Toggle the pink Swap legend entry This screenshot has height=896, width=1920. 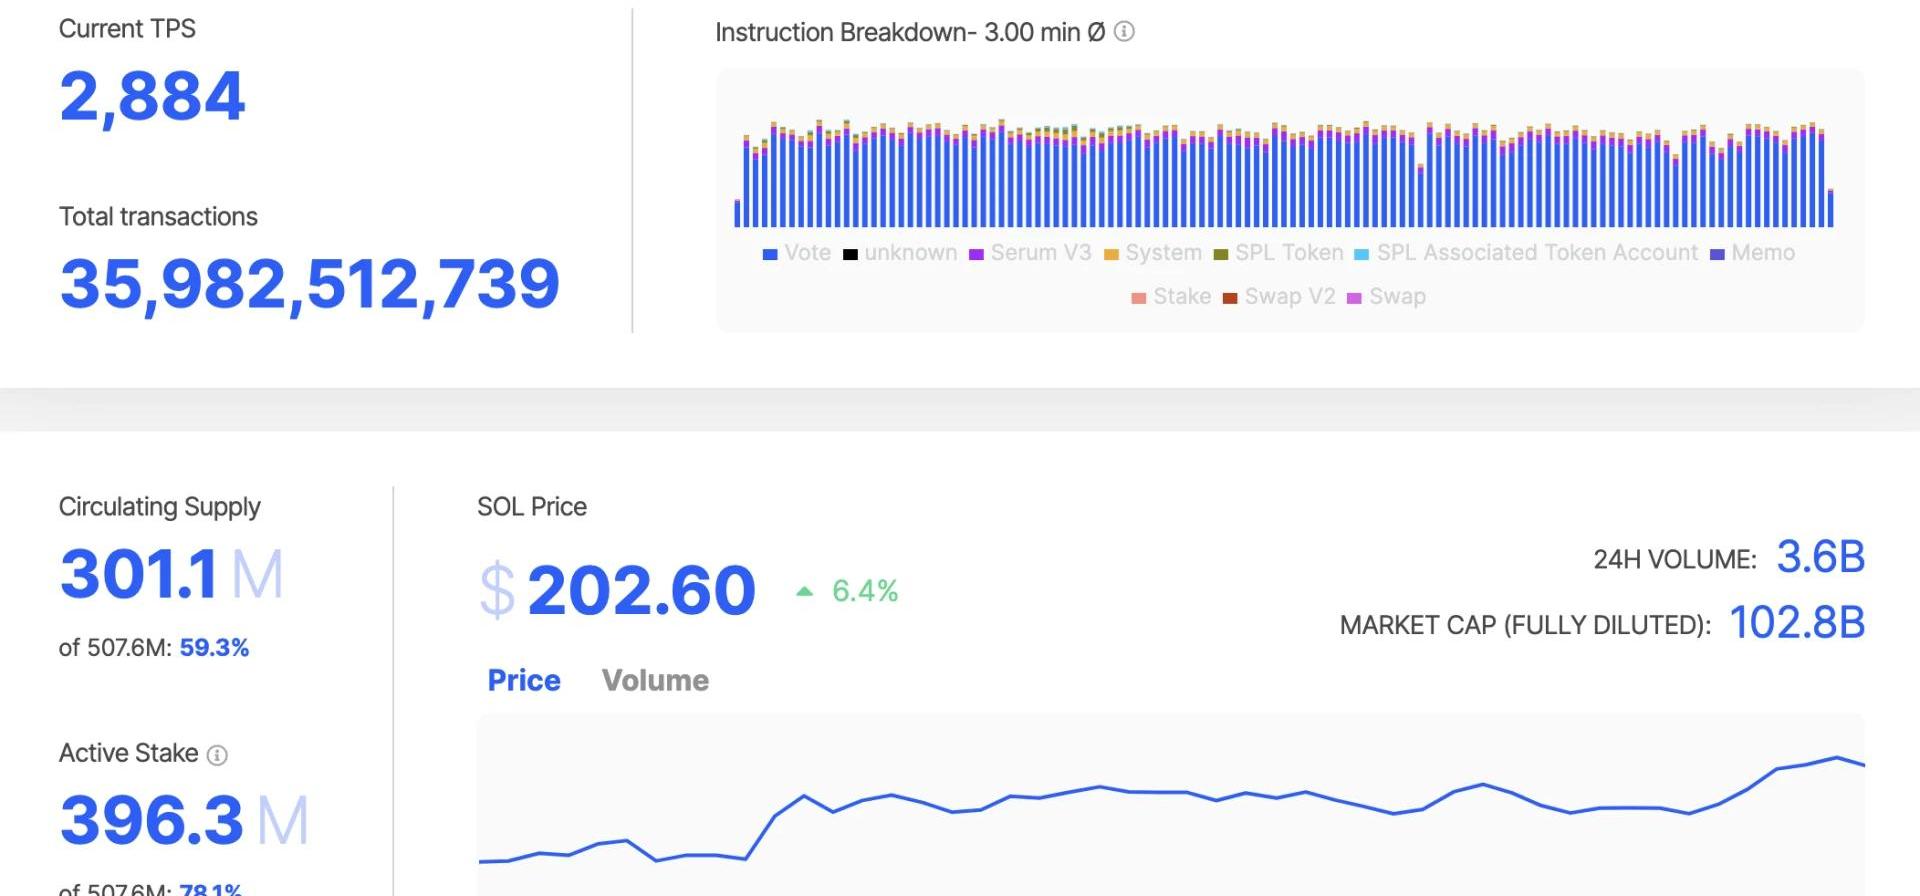click(1396, 297)
